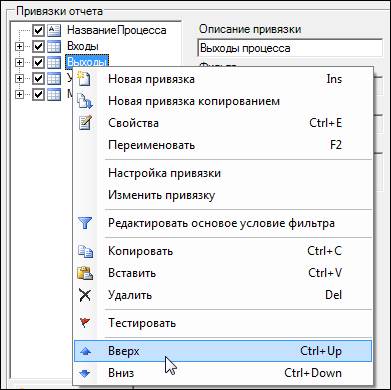The height and width of the screenshot is (390, 391).
Task: Click the filter funnel icon
Action: pos(85,223)
